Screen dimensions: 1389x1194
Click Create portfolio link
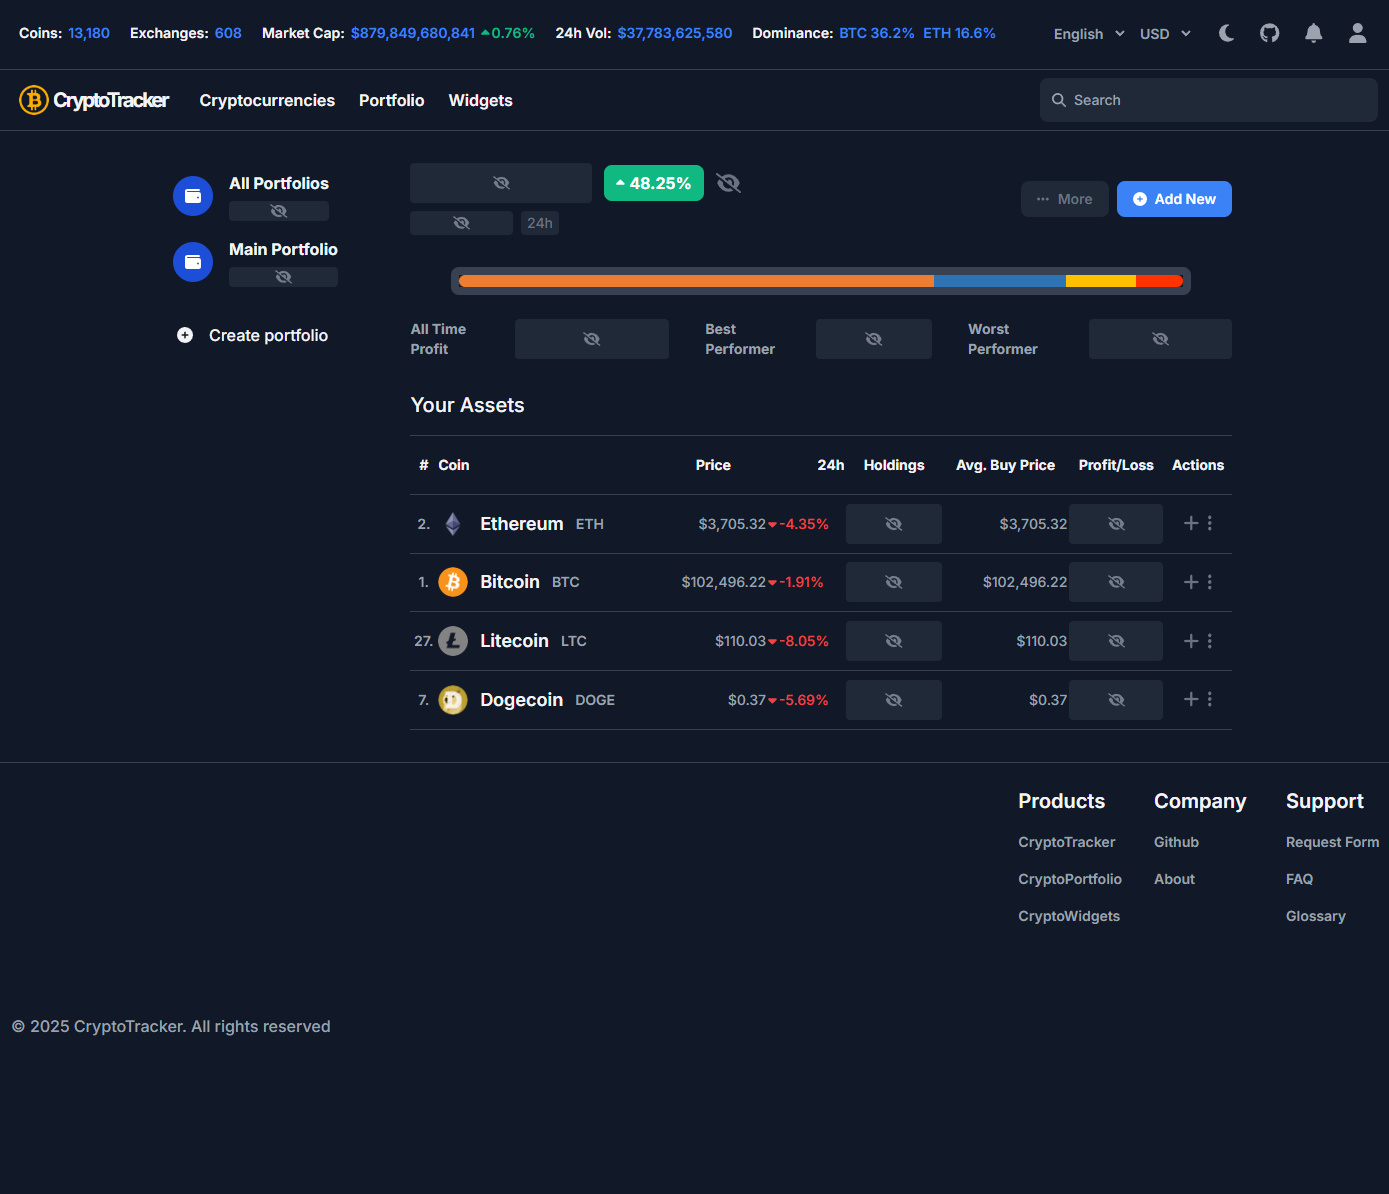pyautogui.click(x=268, y=335)
